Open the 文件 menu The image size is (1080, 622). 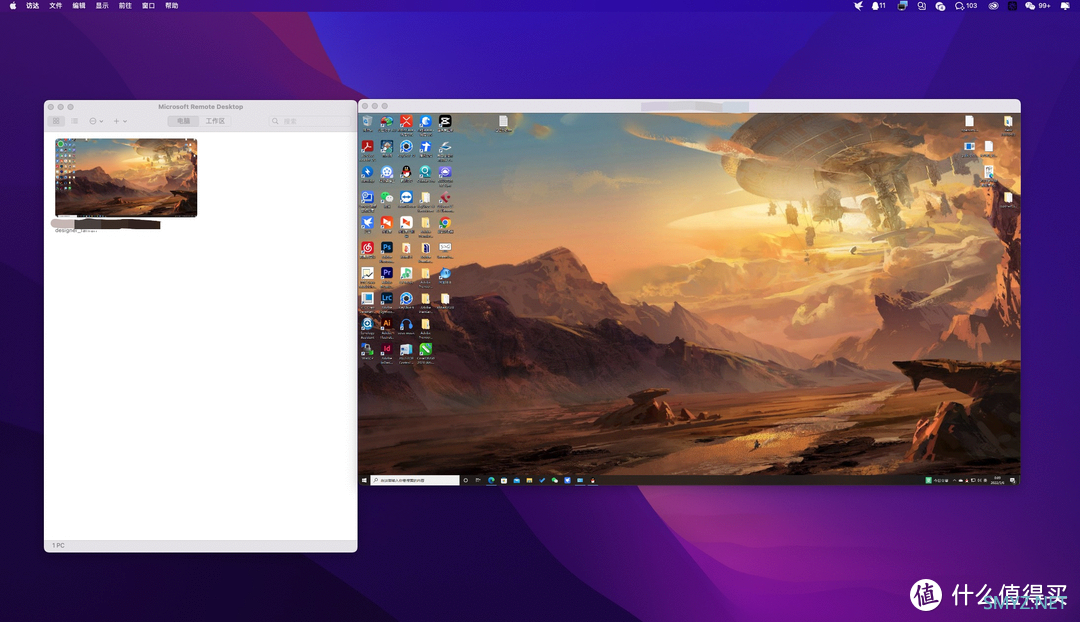(x=56, y=6)
